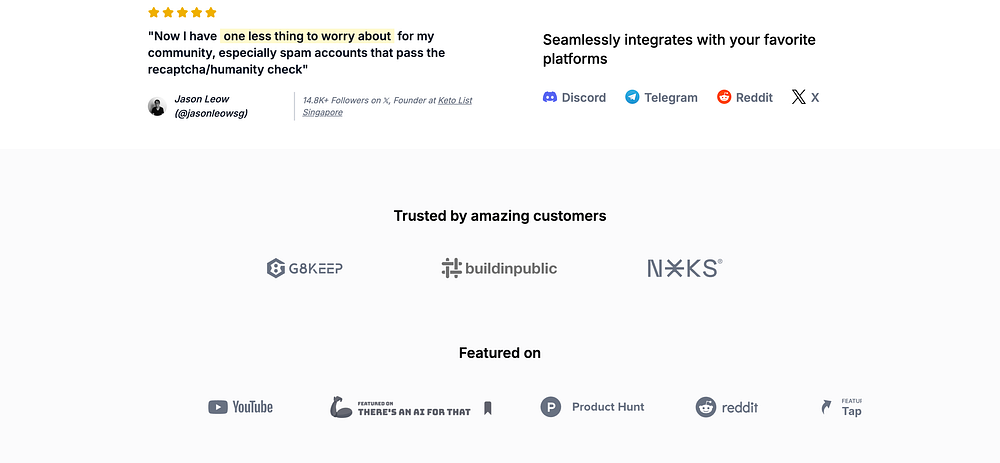Click the Product Hunt circular P icon

(x=551, y=407)
